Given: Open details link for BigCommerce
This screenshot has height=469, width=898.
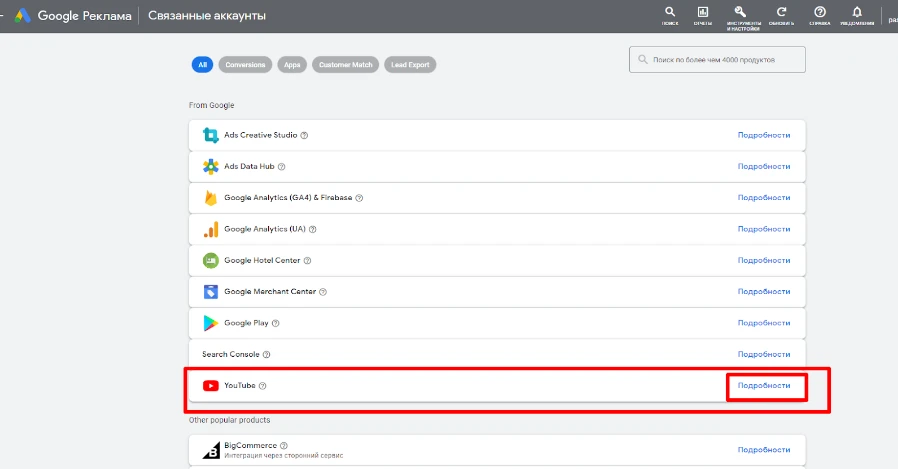Looking at the screenshot, I should click(x=764, y=450).
